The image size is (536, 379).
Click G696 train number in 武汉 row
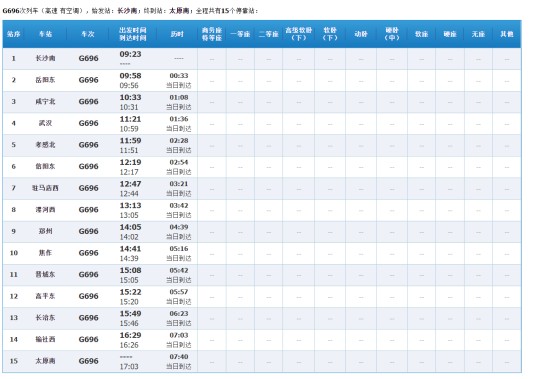[x=89, y=123]
